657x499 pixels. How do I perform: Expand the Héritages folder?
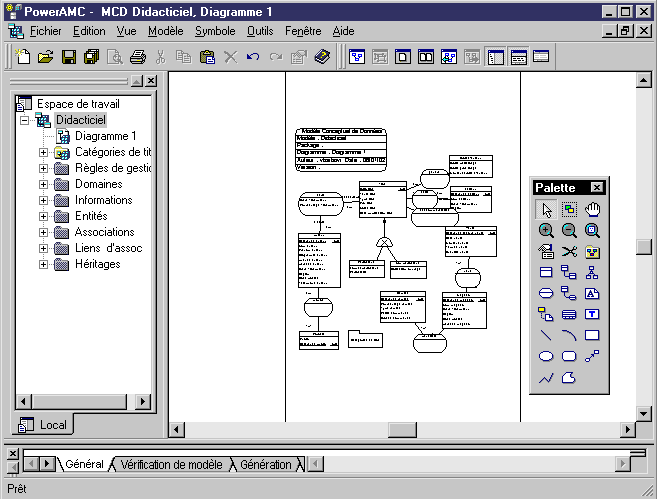tap(43, 264)
